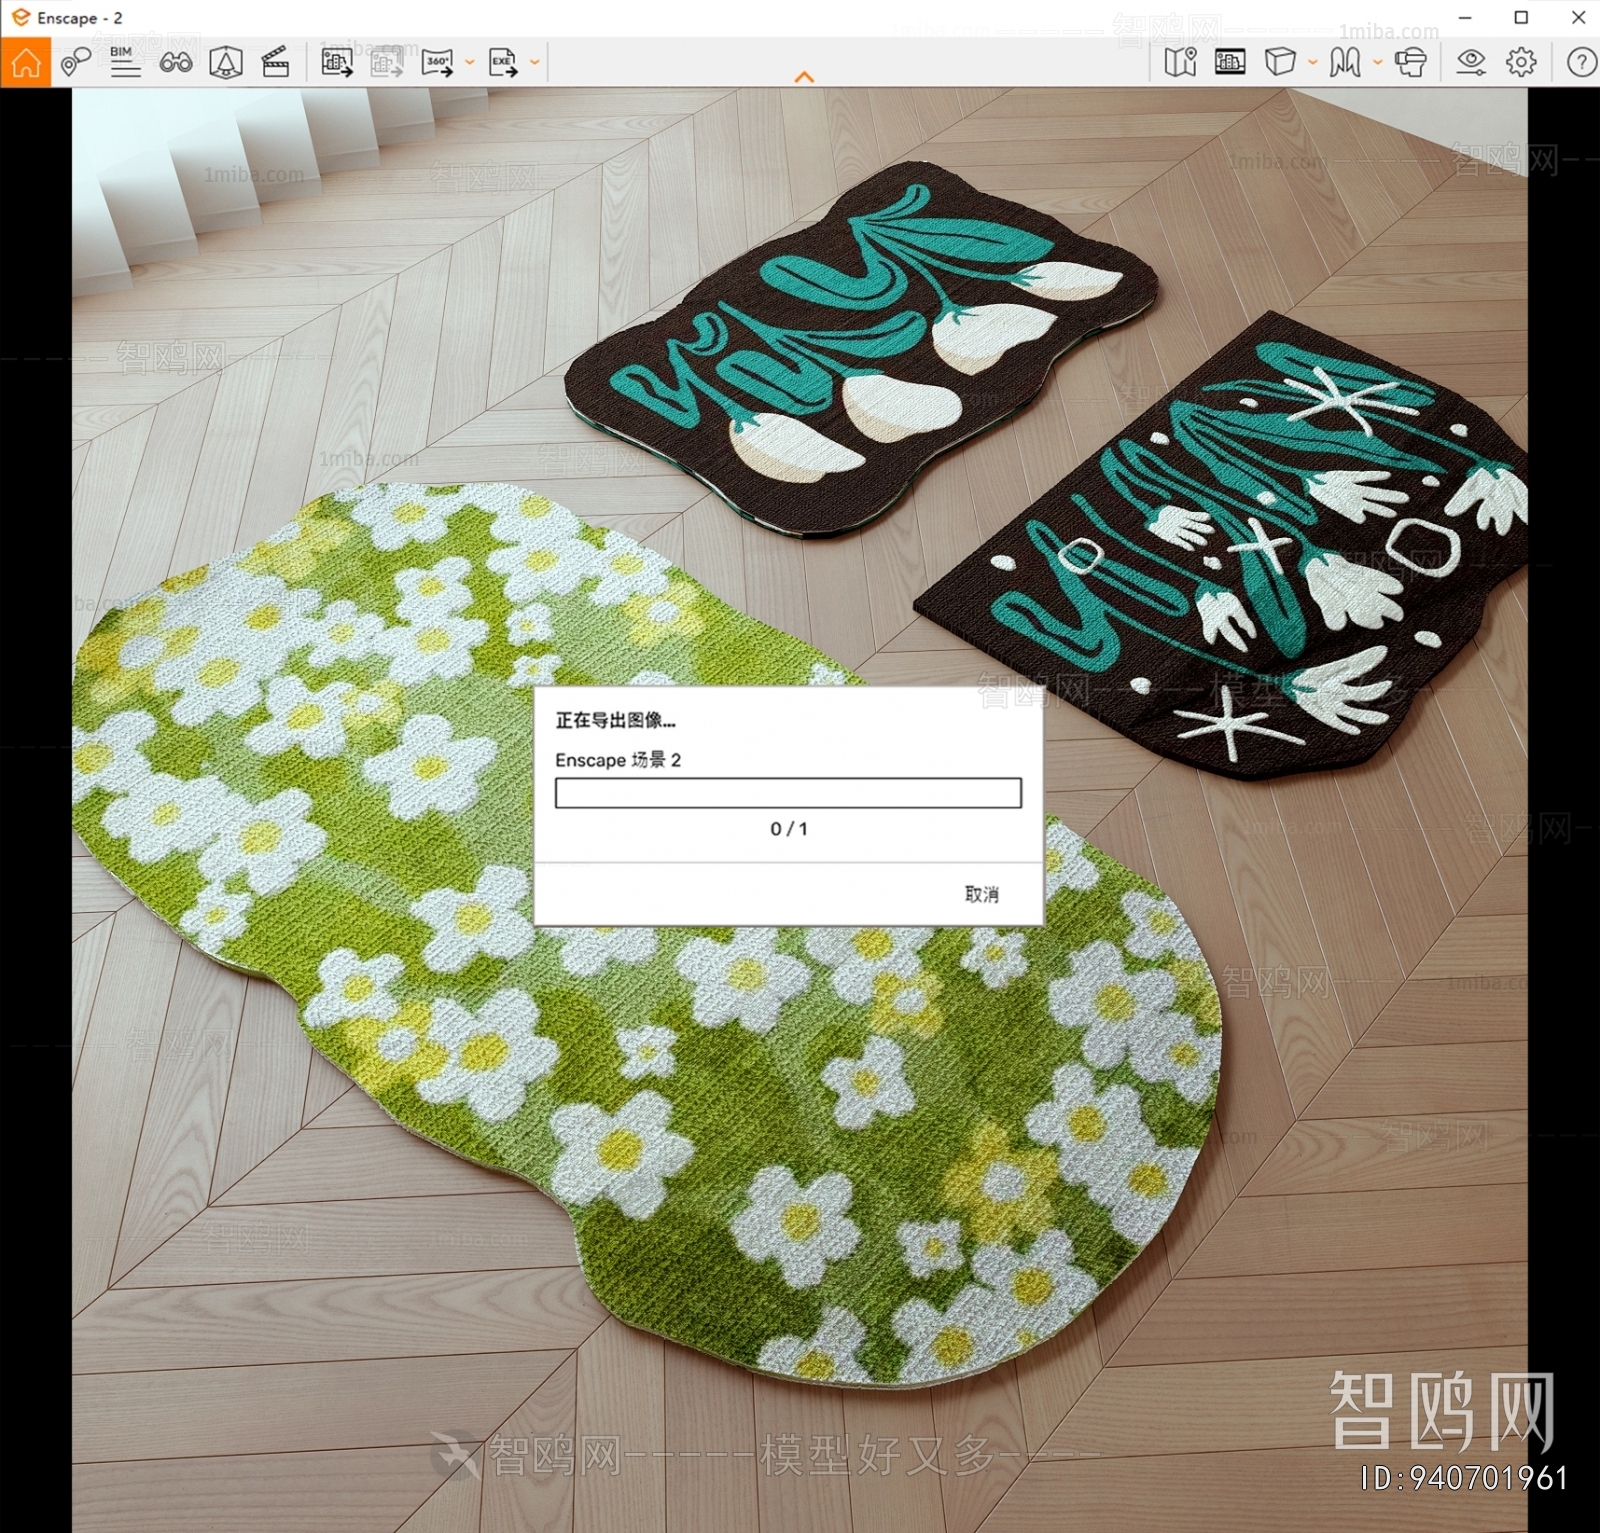This screenshot has height=1533, width=1600.
Task: Click the 360° panorama export icon
Action: [437, 62]
